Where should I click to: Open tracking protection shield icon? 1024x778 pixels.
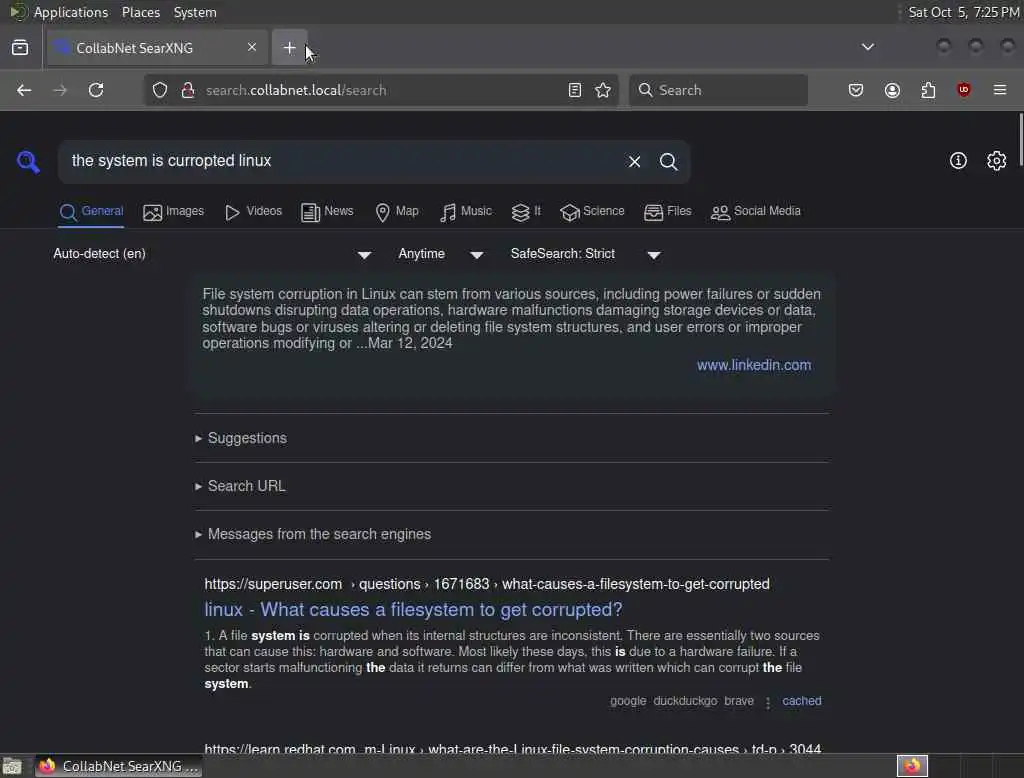click(160, 90)
